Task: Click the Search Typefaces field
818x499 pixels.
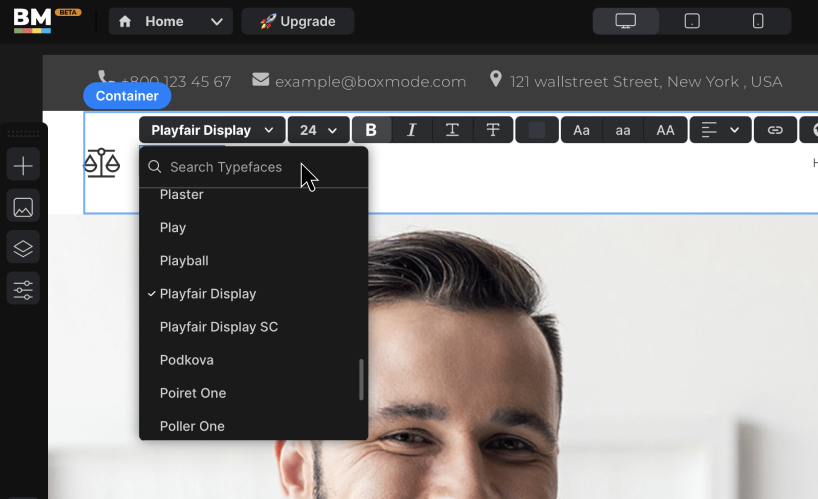Action: [254, 167]
